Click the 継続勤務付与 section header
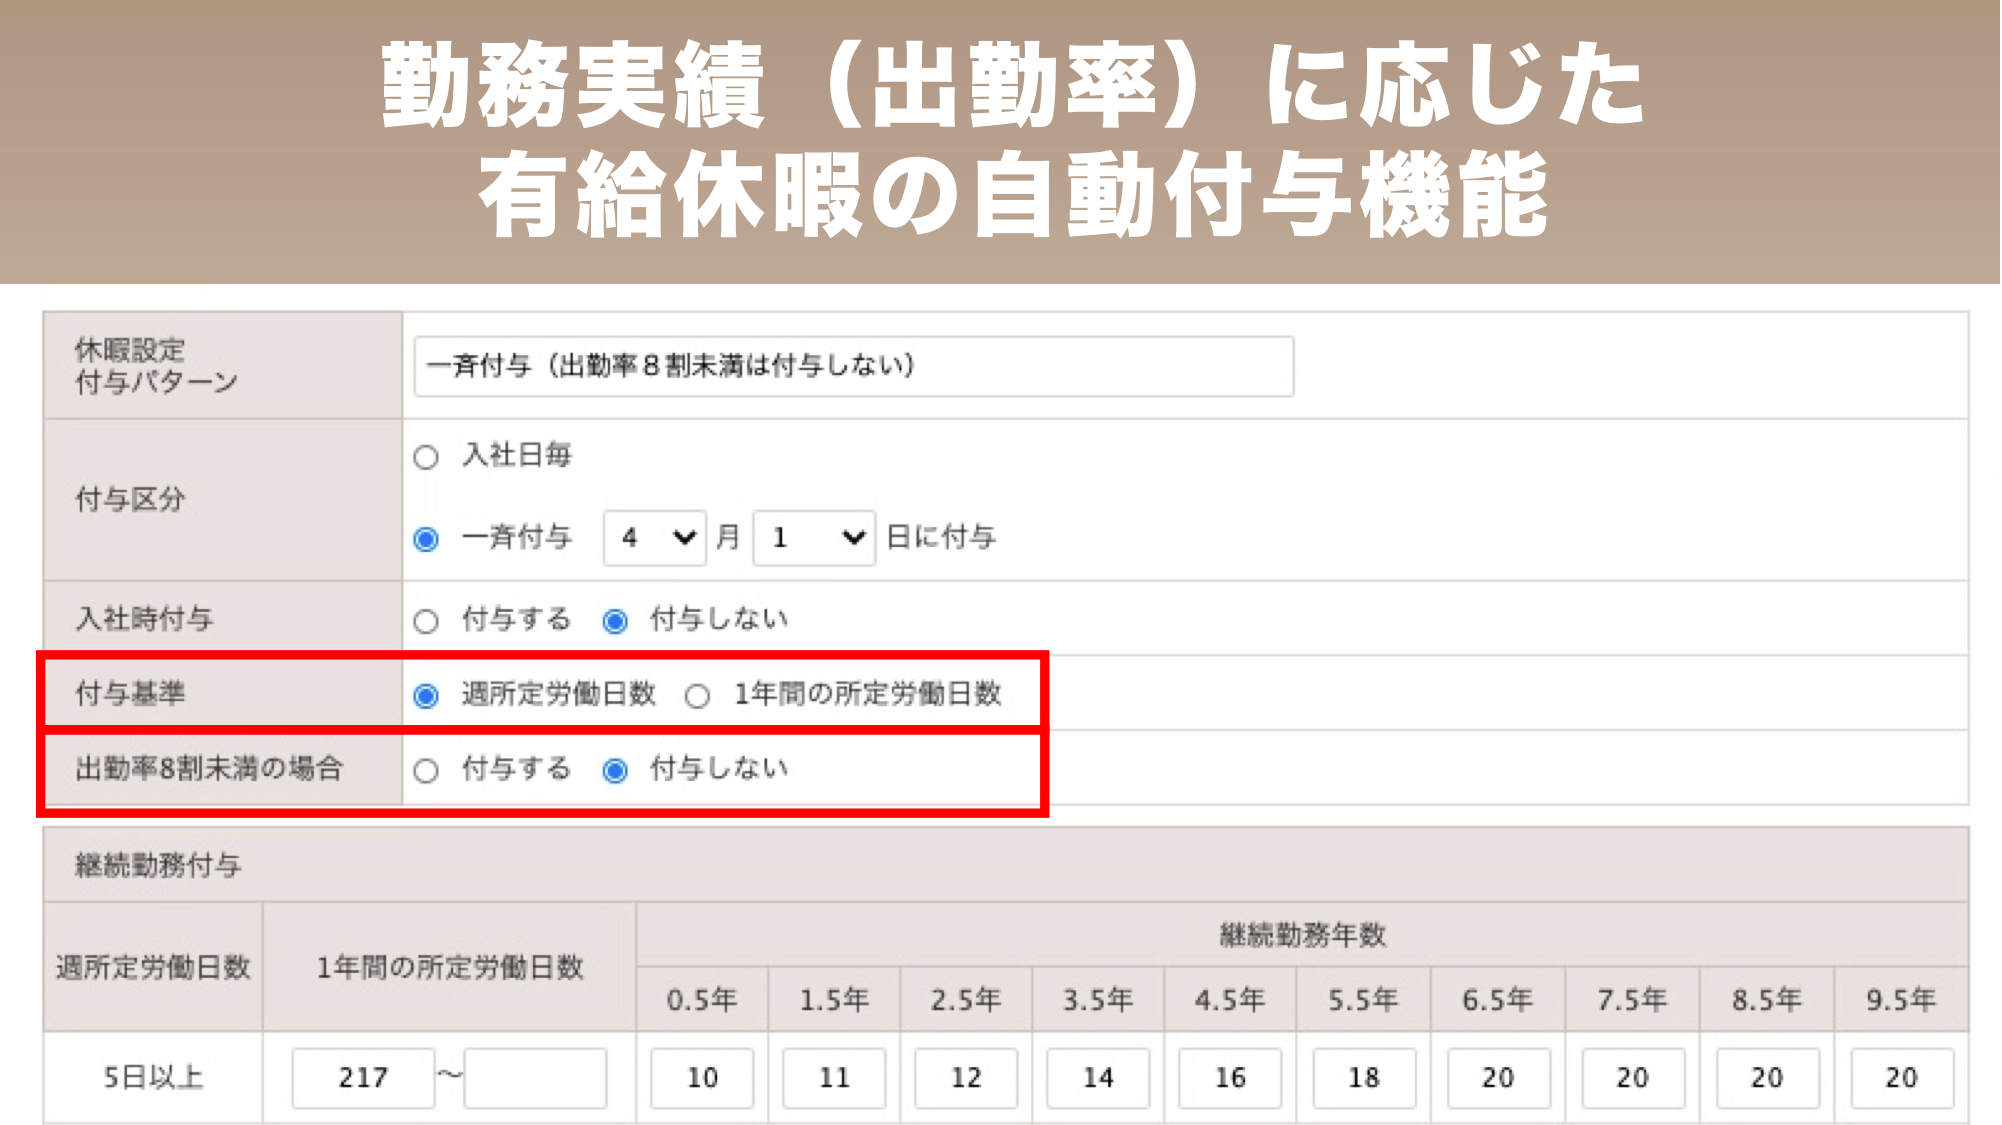Viewport: 2002px width, 1125px height. coord(1006,865)
